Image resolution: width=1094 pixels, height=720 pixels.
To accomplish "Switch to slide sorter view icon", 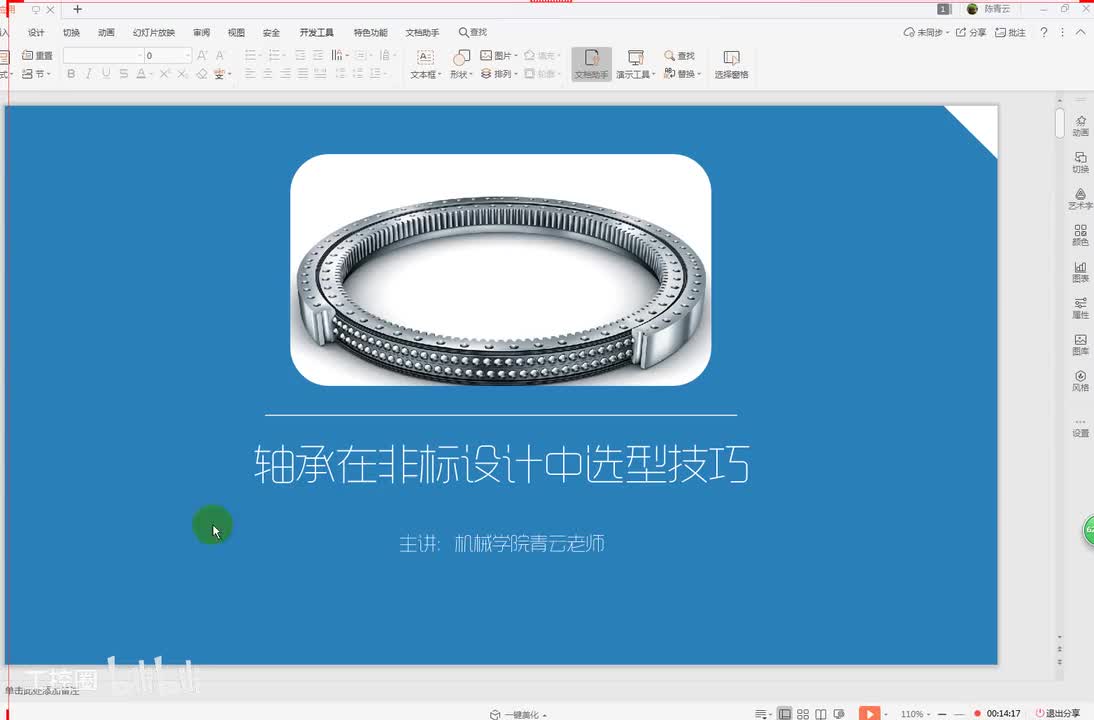I will [803, 714].
